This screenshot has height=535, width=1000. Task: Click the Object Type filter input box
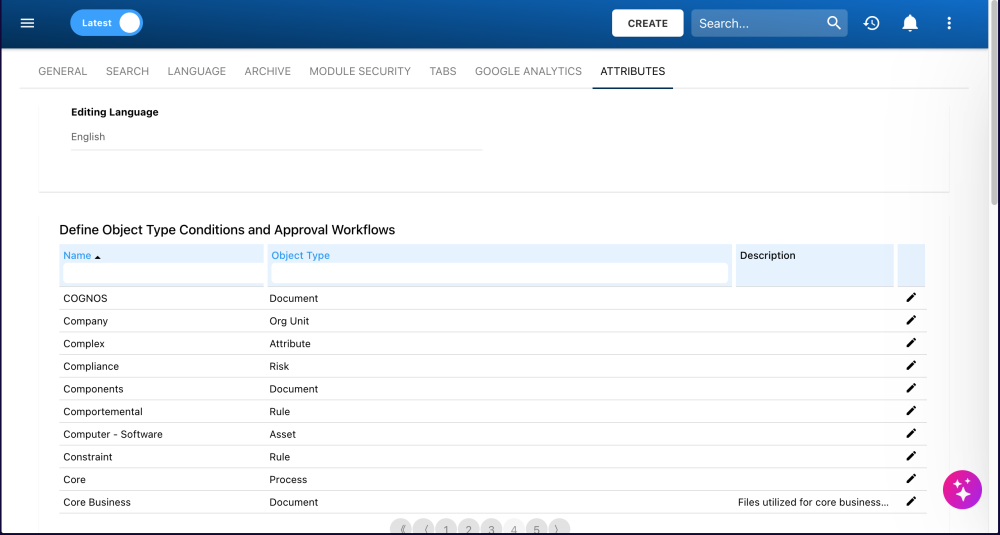coord(499,273)
